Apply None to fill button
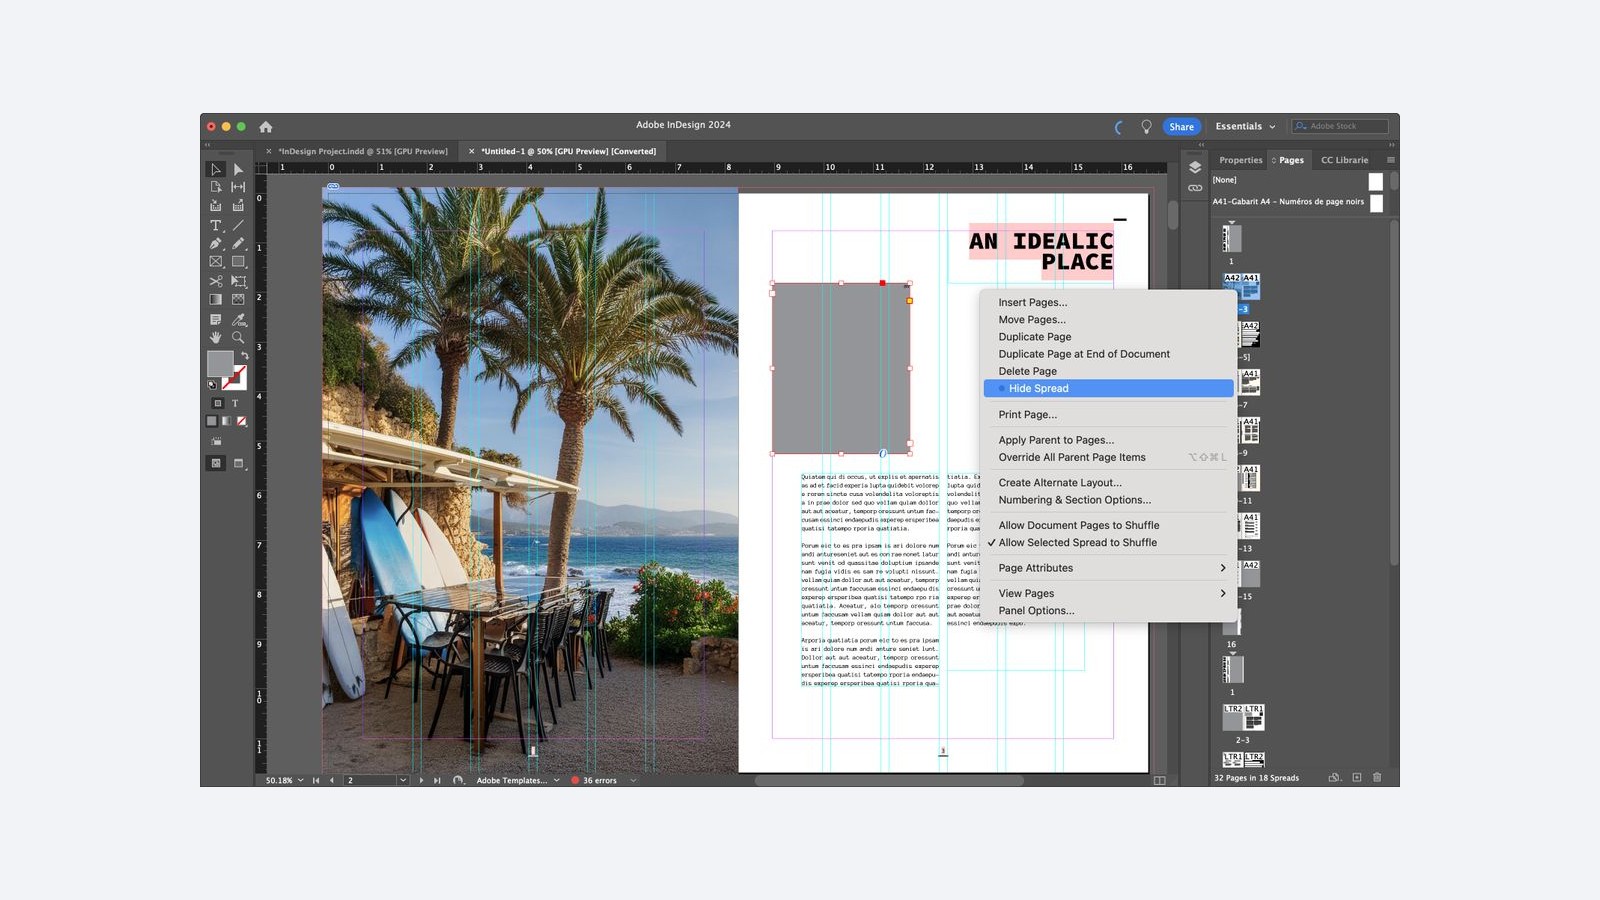 click(x=241, y=421)
